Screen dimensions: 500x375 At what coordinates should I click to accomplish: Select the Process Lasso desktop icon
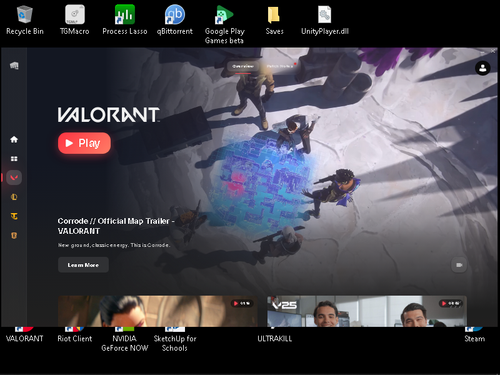coord(125,20)
